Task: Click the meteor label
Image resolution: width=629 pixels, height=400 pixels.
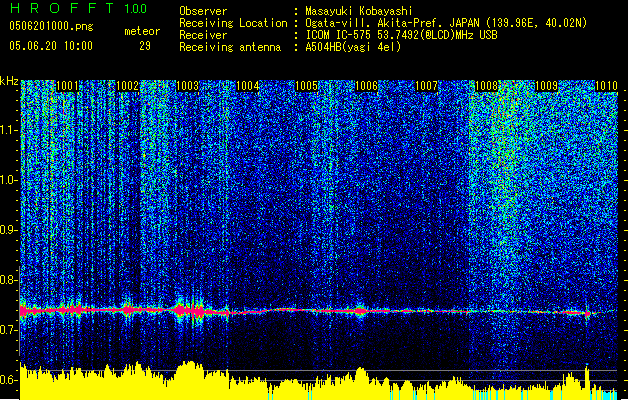Action: [142, 31]
